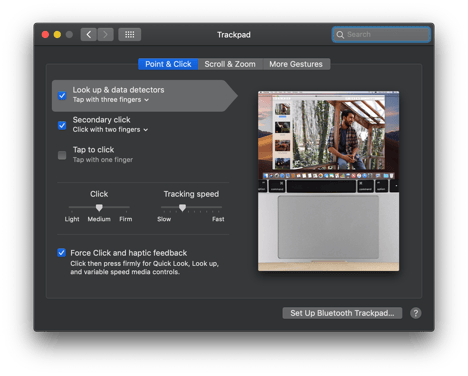Click the Secondary click label
The image size is (468, 376).
[101, 120]
